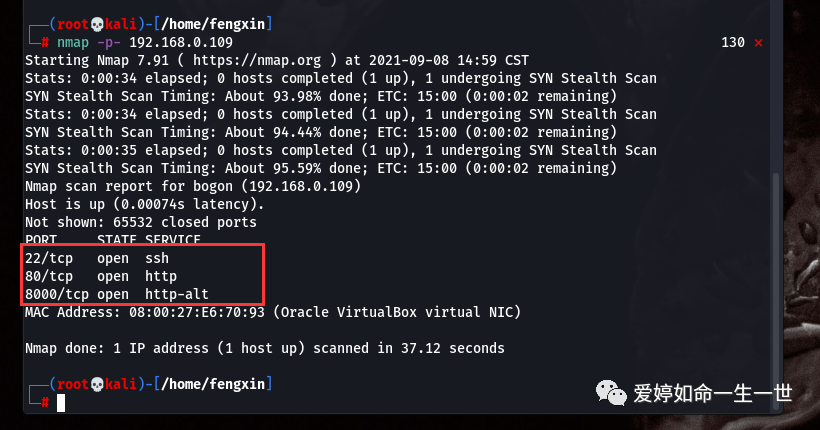Click the MAC address 08:00:27:E6:70:93
The height and width of the screenshot is (430, 820).
pos(197,312)
